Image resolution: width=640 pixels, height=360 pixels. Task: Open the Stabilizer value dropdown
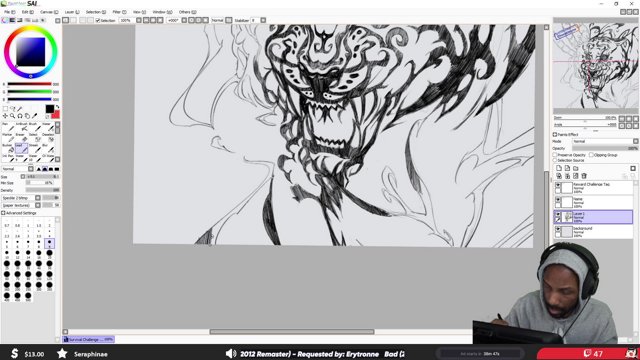(263, 20)
